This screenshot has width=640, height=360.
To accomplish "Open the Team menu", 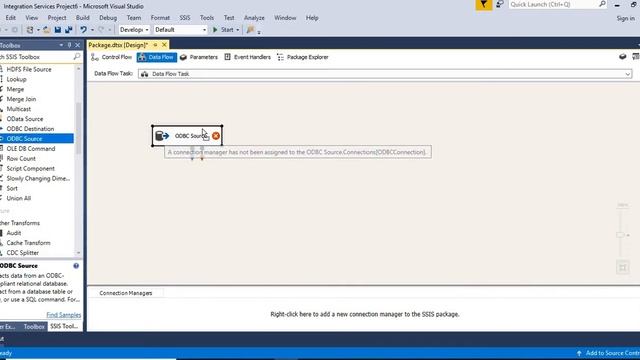I will pos(133,18).
